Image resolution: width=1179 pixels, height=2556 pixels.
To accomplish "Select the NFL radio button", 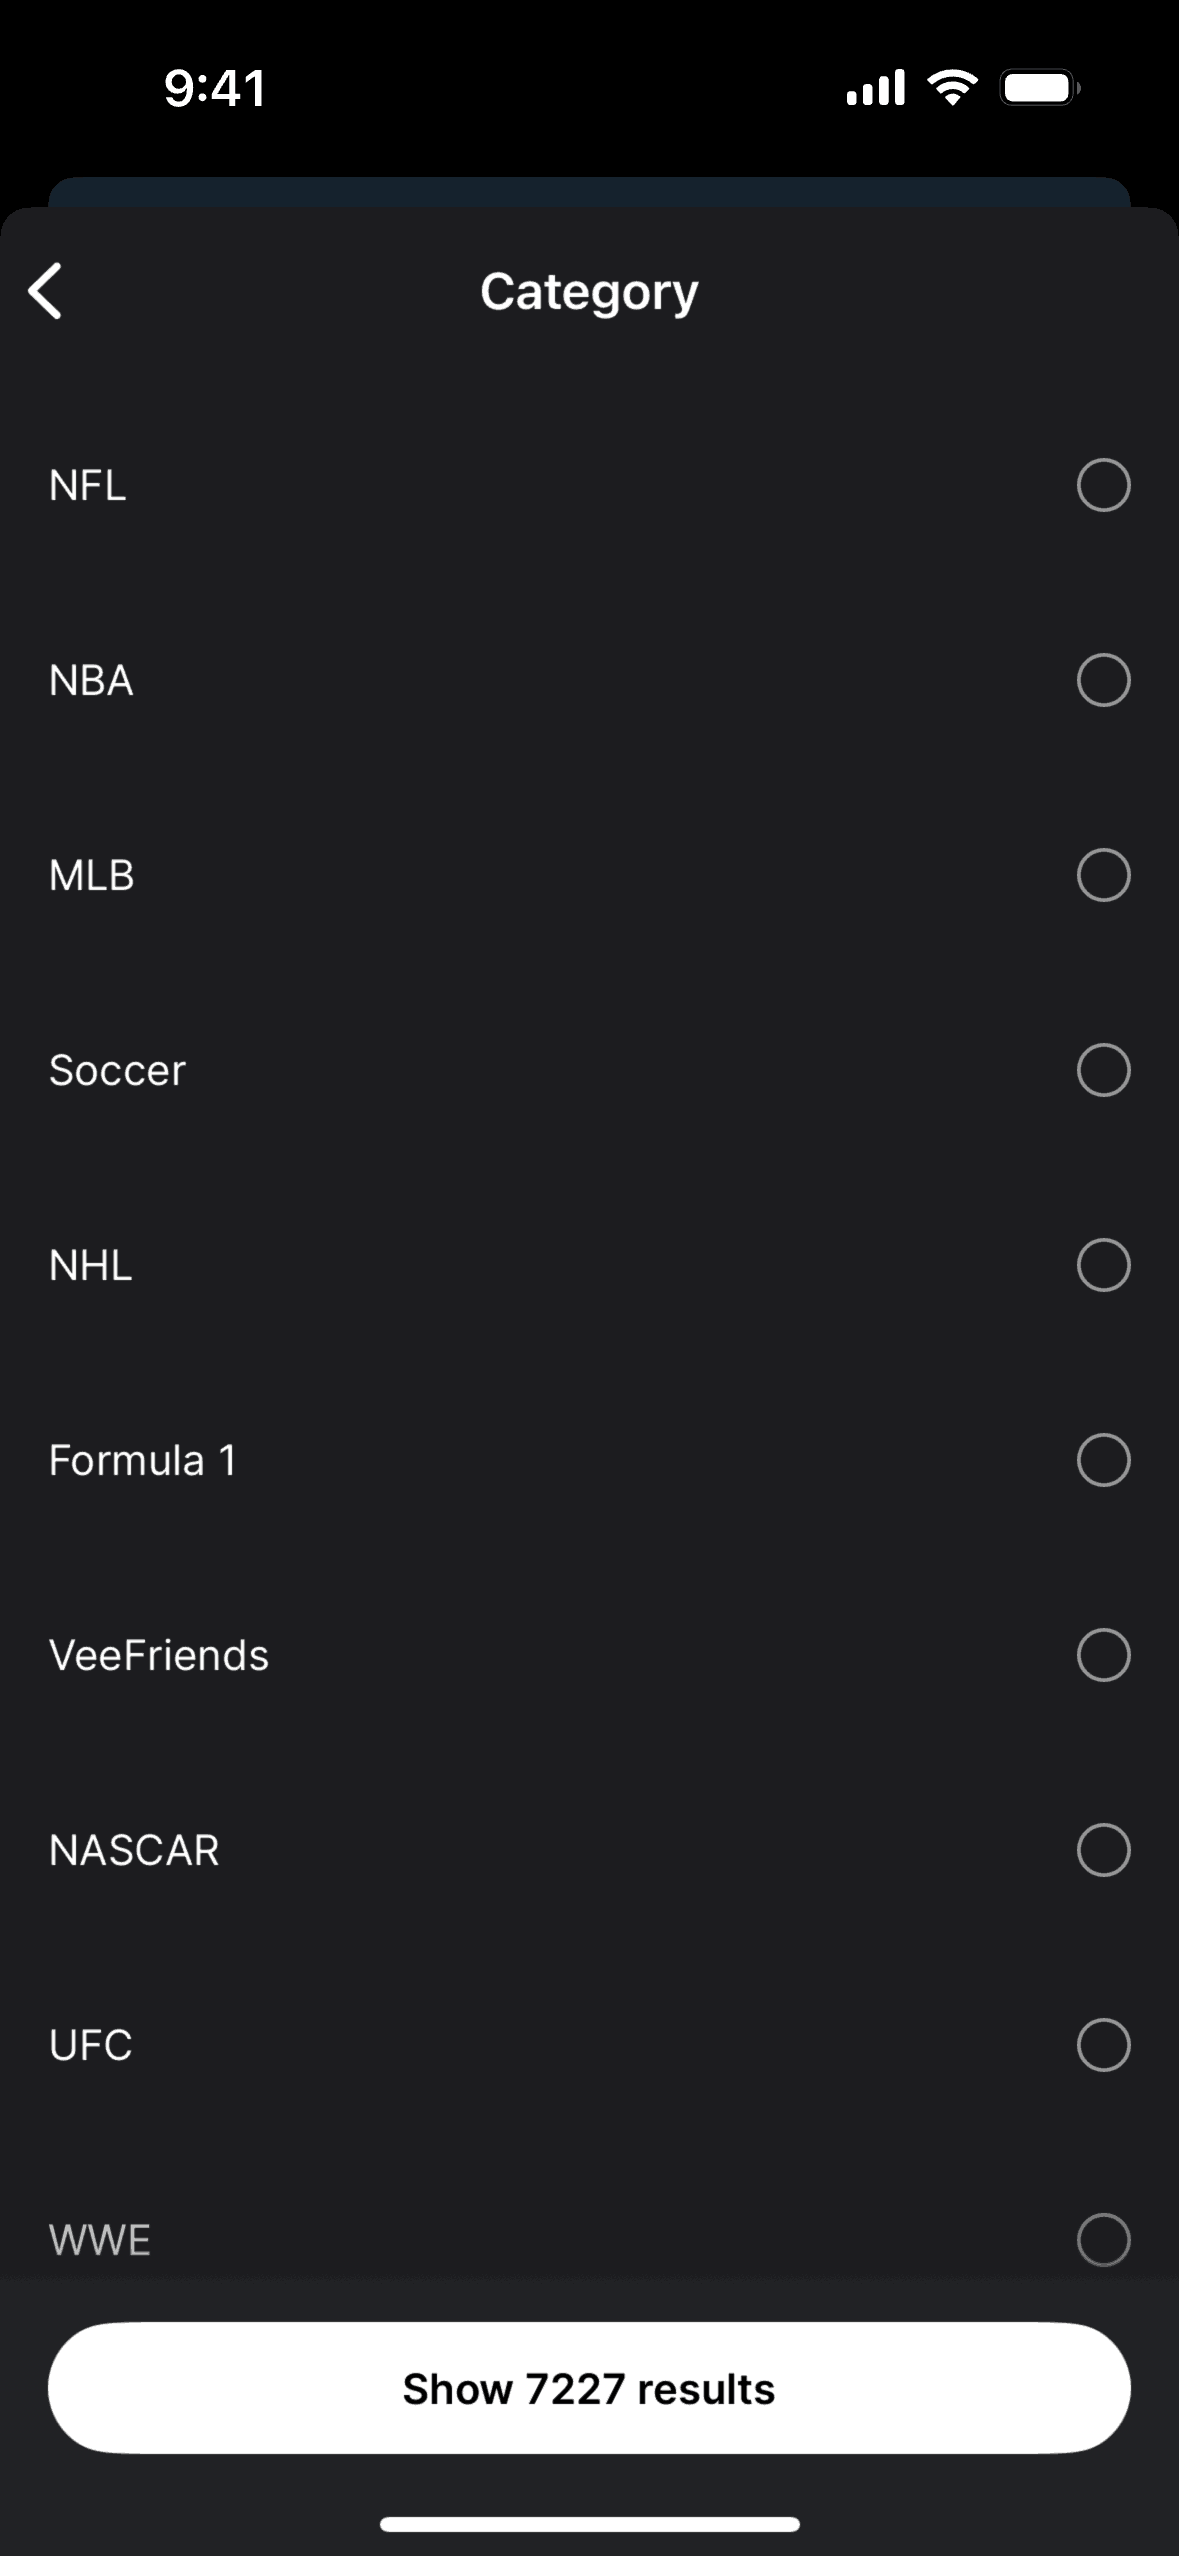I will click(x=1103, y=485).
